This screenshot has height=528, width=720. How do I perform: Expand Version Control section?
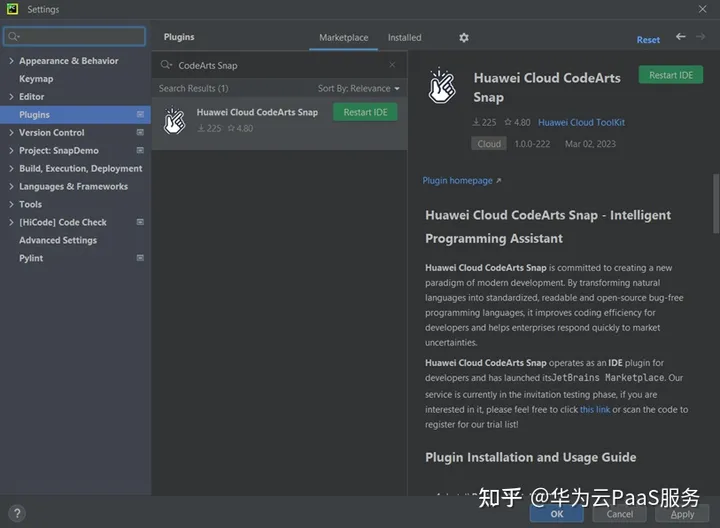[x=11, y=132]
